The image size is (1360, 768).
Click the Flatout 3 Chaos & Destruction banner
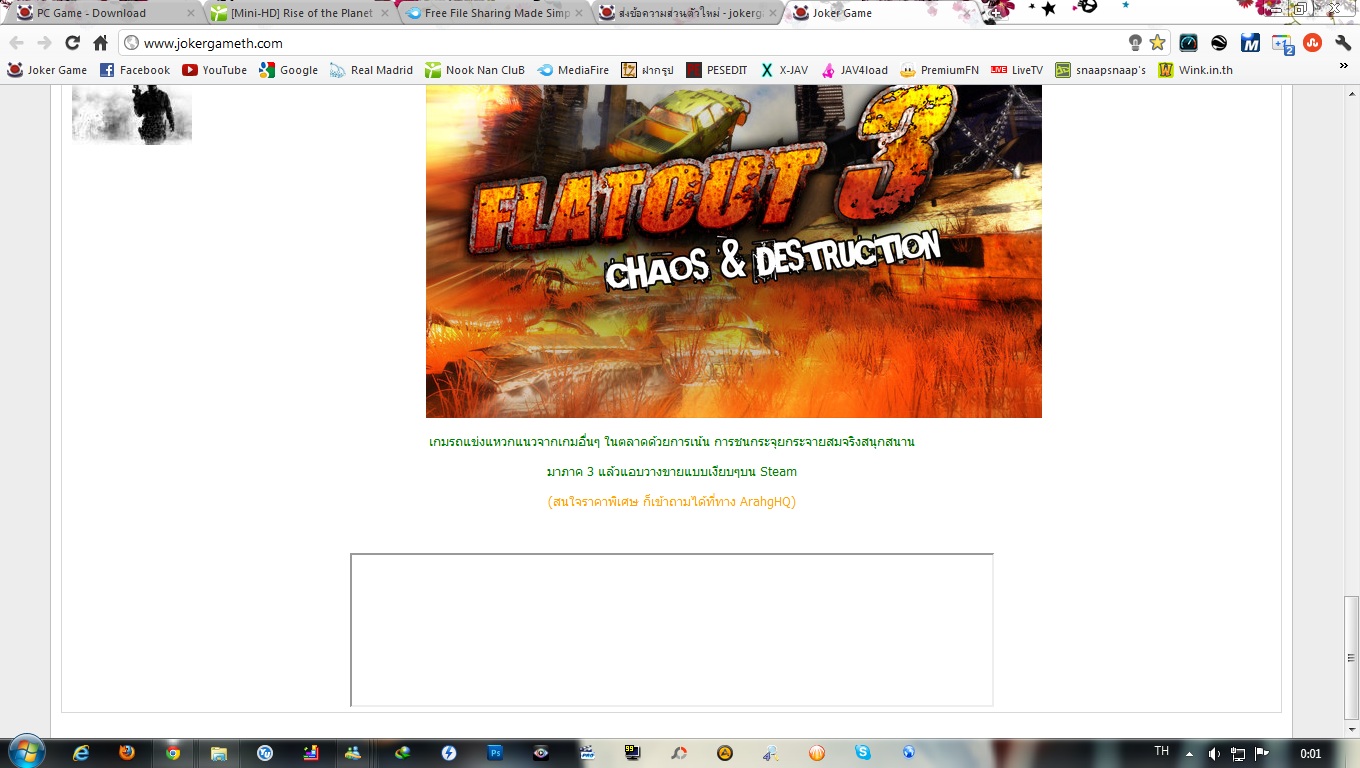click(x=733, y=251)
